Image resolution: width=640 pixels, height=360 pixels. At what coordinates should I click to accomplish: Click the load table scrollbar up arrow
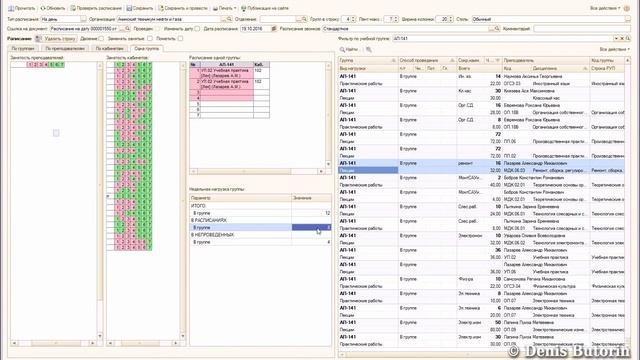click(x=627, y=60)
